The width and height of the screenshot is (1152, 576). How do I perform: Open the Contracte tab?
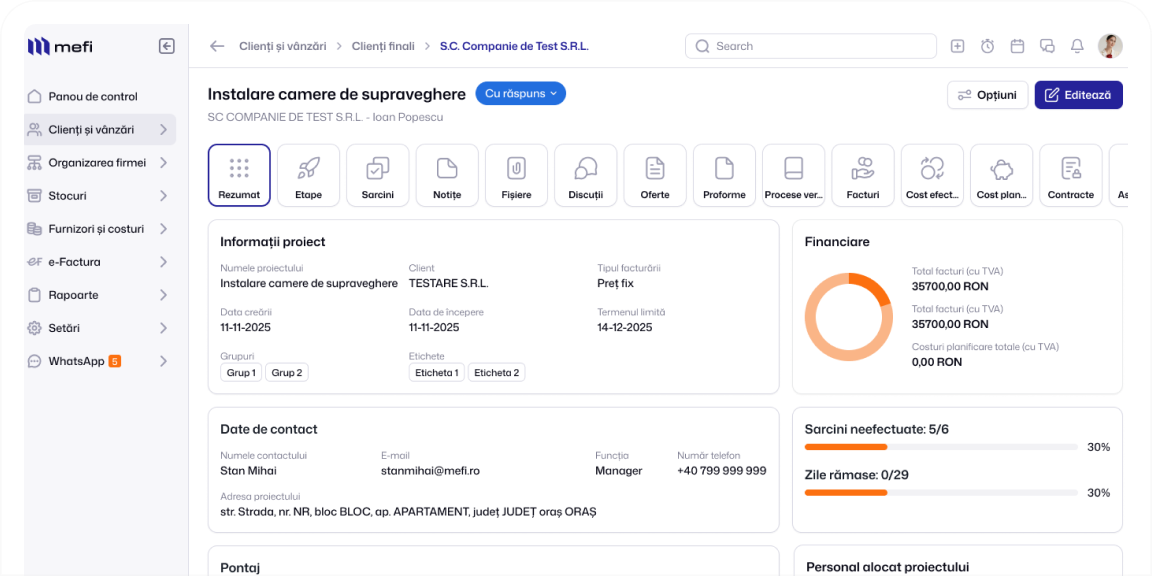[x=1070, y=176]
